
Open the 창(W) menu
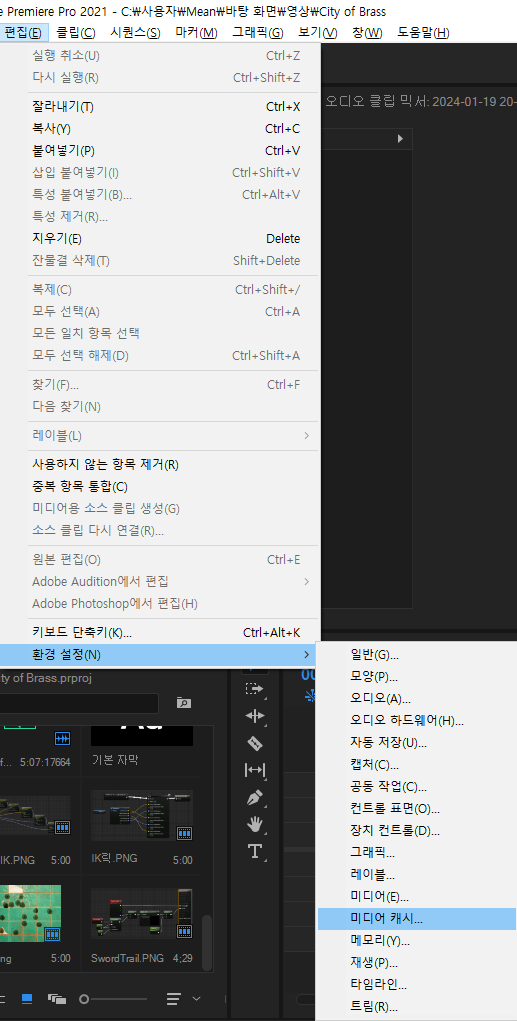(x=367, y=33)
